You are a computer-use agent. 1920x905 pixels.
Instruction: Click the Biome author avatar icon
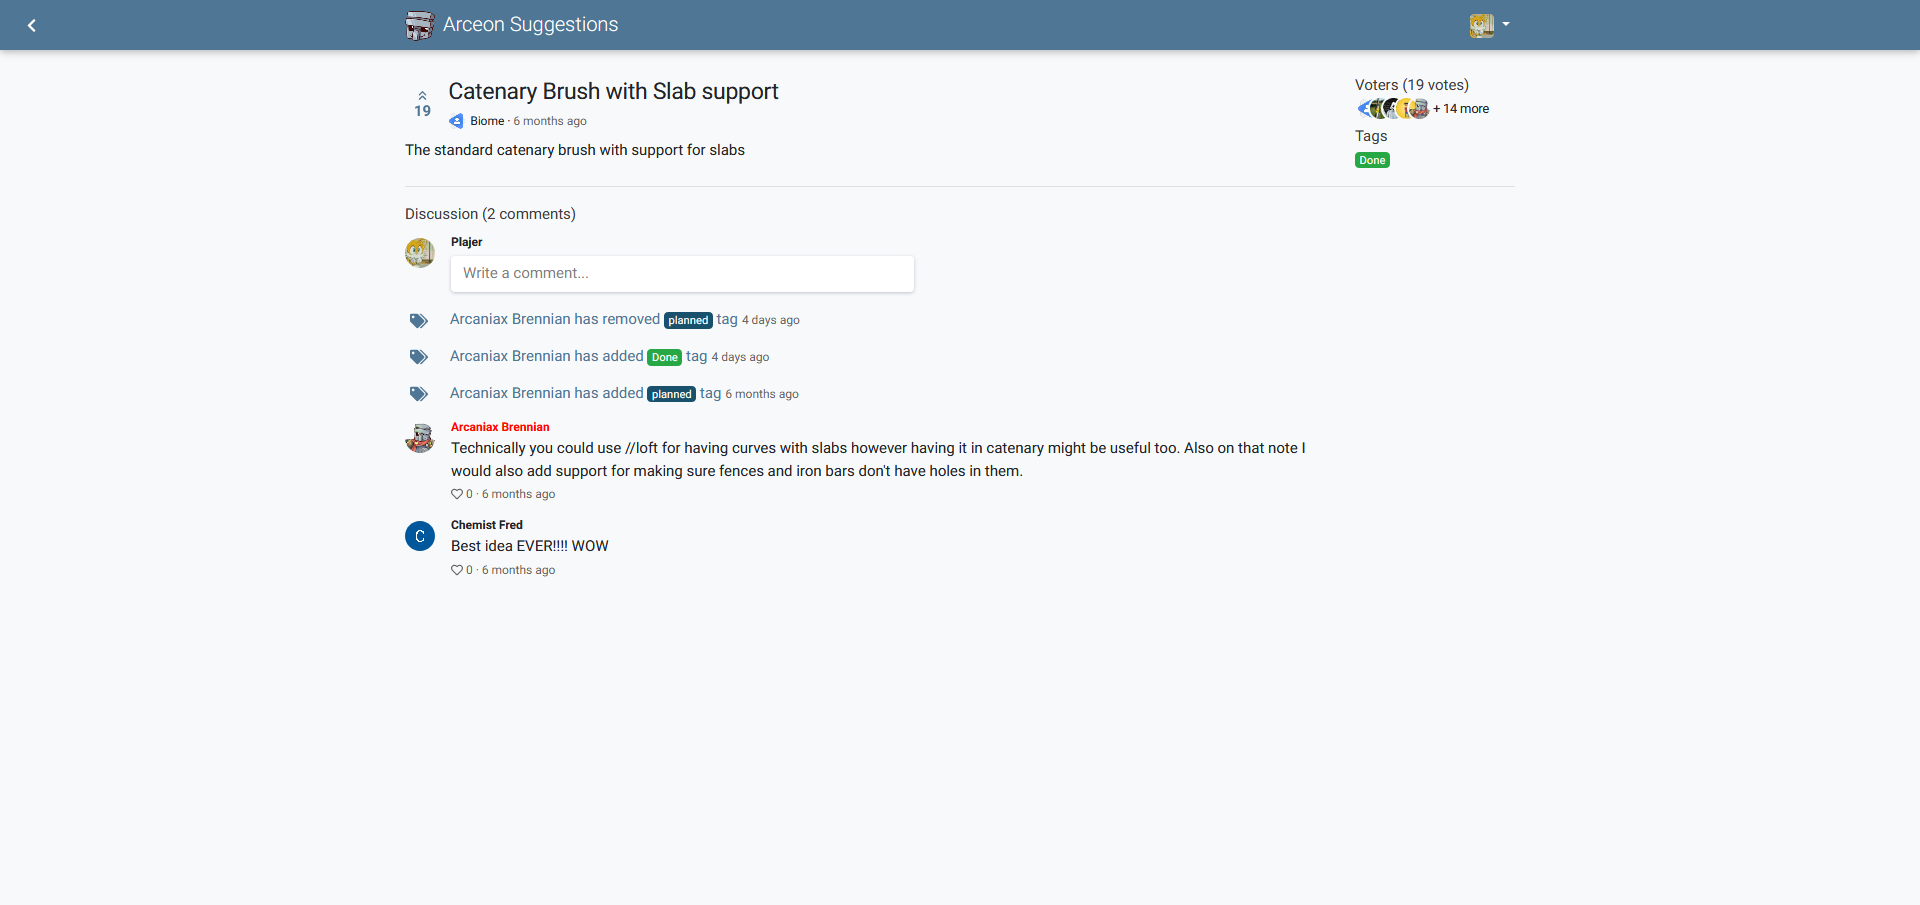(457, 121)
